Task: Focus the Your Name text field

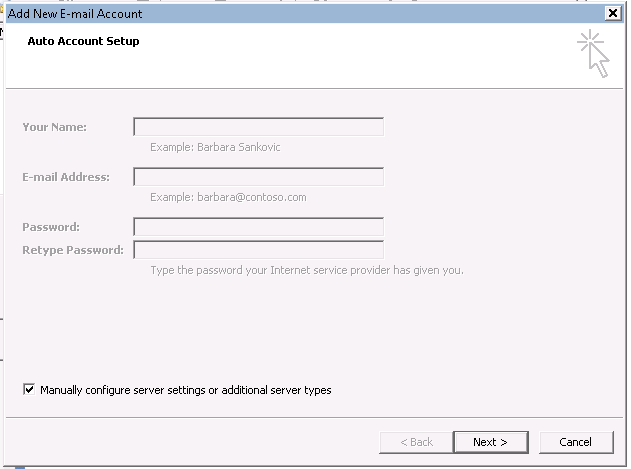Action: coord(258,127)
